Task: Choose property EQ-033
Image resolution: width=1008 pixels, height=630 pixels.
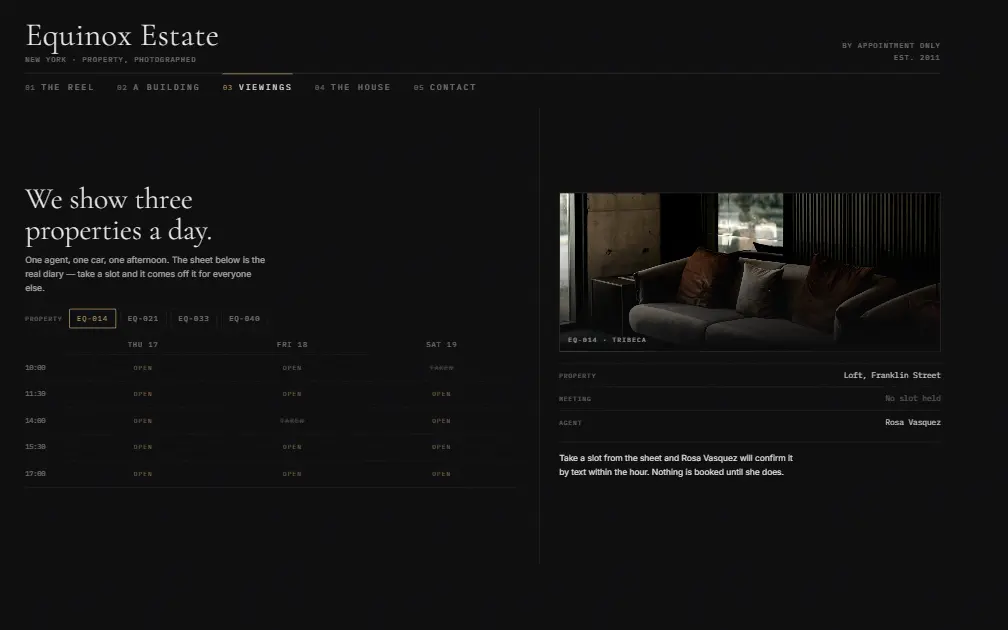Action: pos(194,319)
